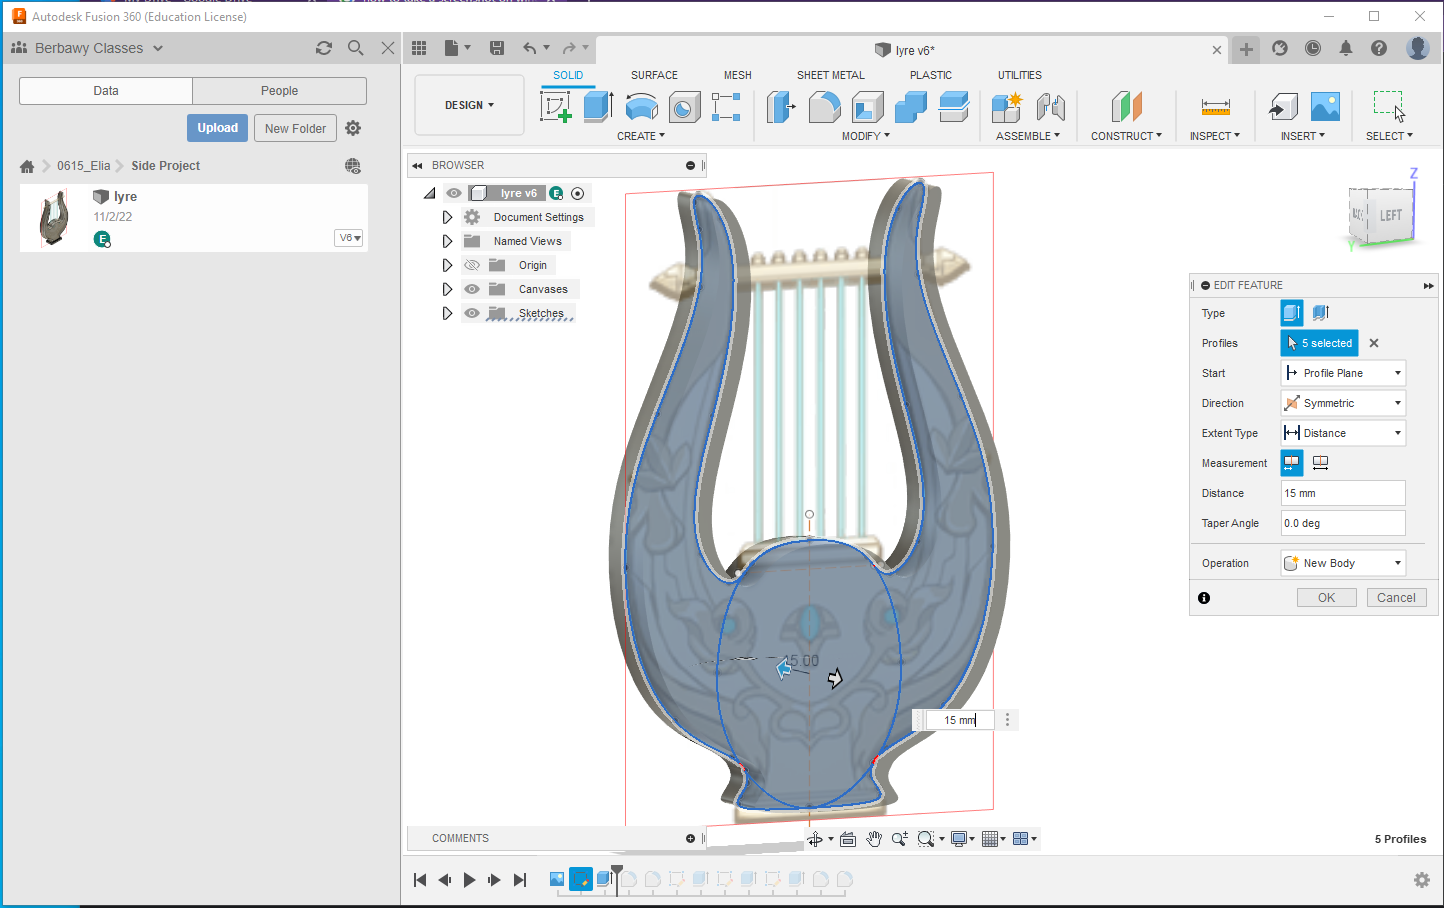Toggle visibility of the Sketches folder
1444x908 pixels.
(x=472, y=313)
